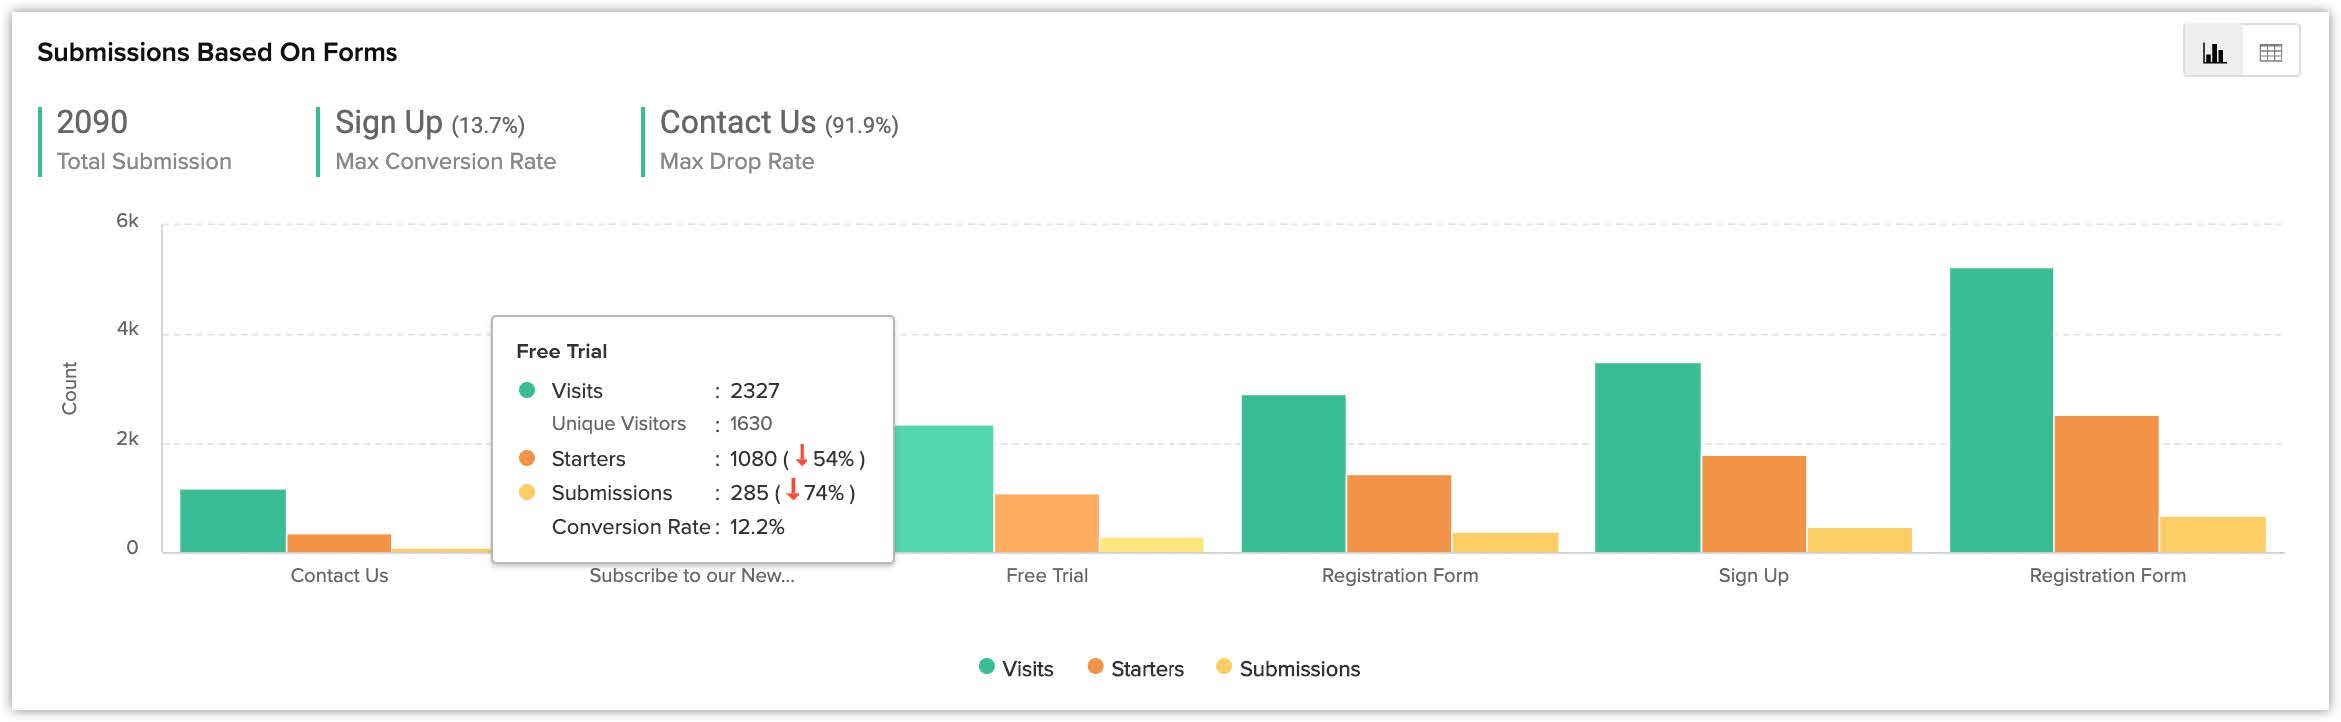Click the Free Trial yellow Submissions bar

(x=1151, y=545)
